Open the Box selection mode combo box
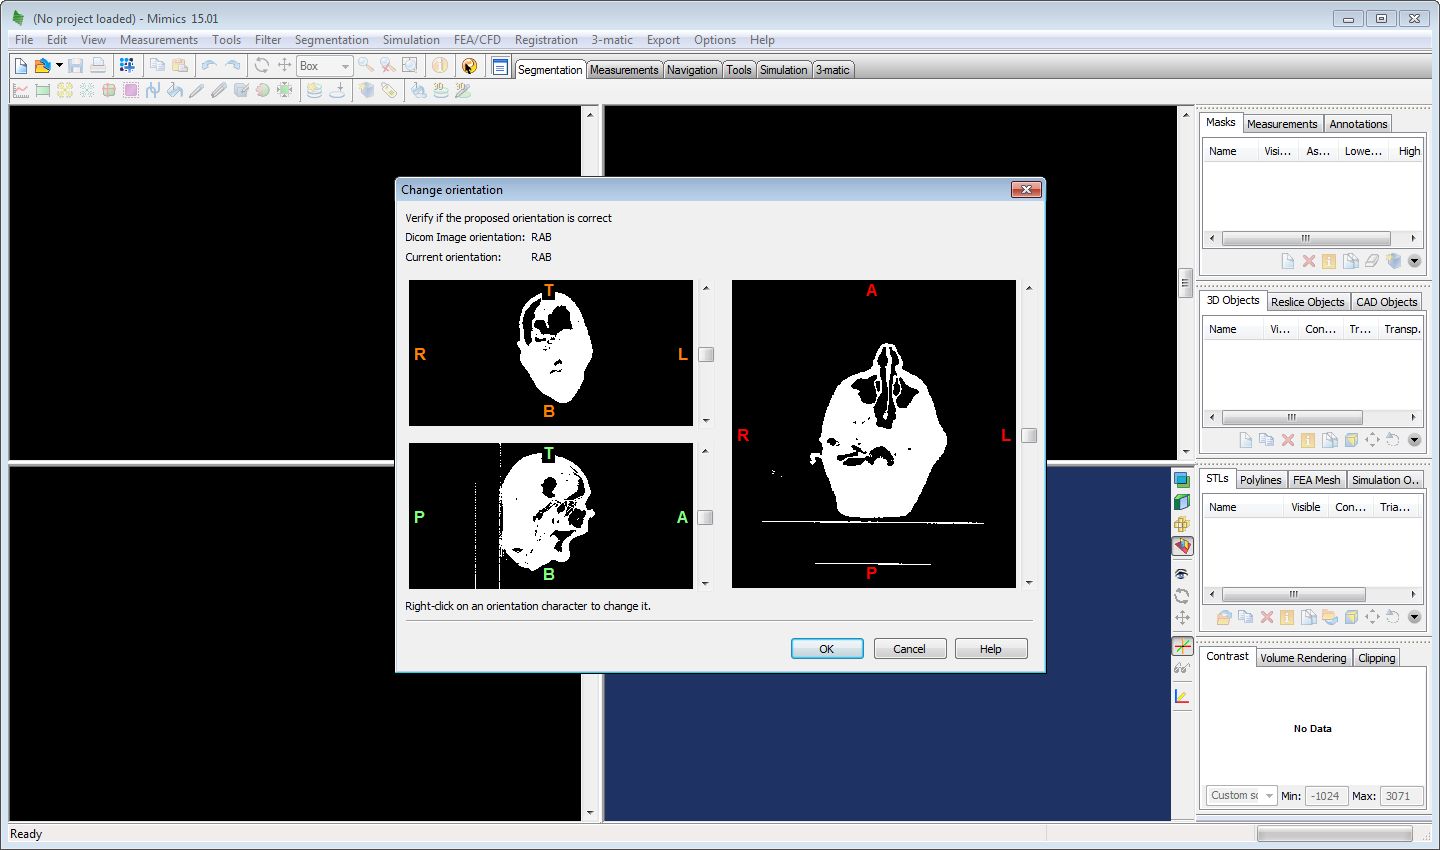 [x=325, y=66]
